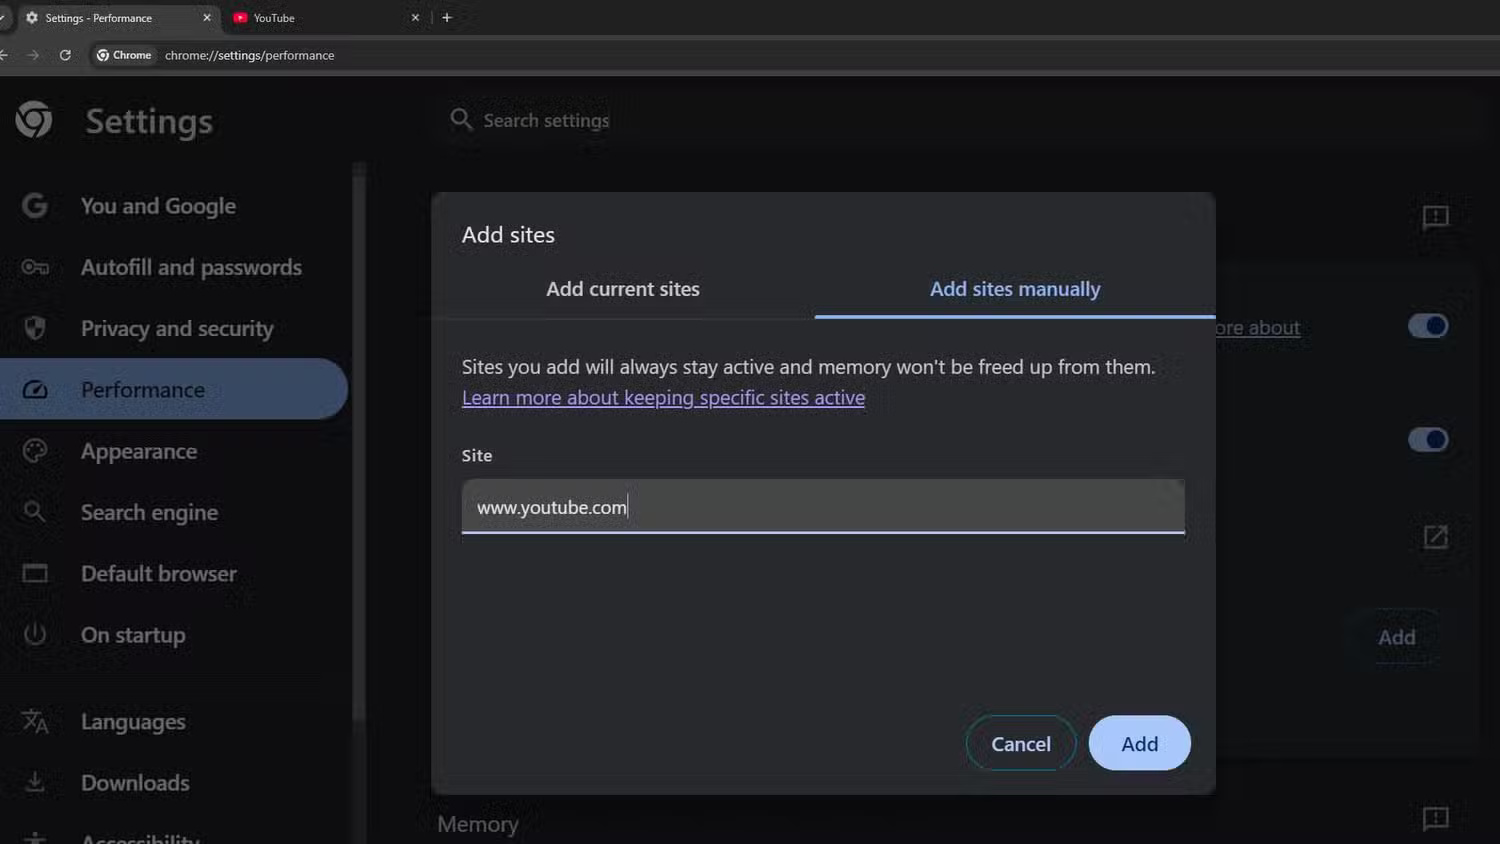Image resolution: width=1500 pixels, height=844 pixels.
Task: Click the translate icon for Languages
Action: [x=35, y=721]
